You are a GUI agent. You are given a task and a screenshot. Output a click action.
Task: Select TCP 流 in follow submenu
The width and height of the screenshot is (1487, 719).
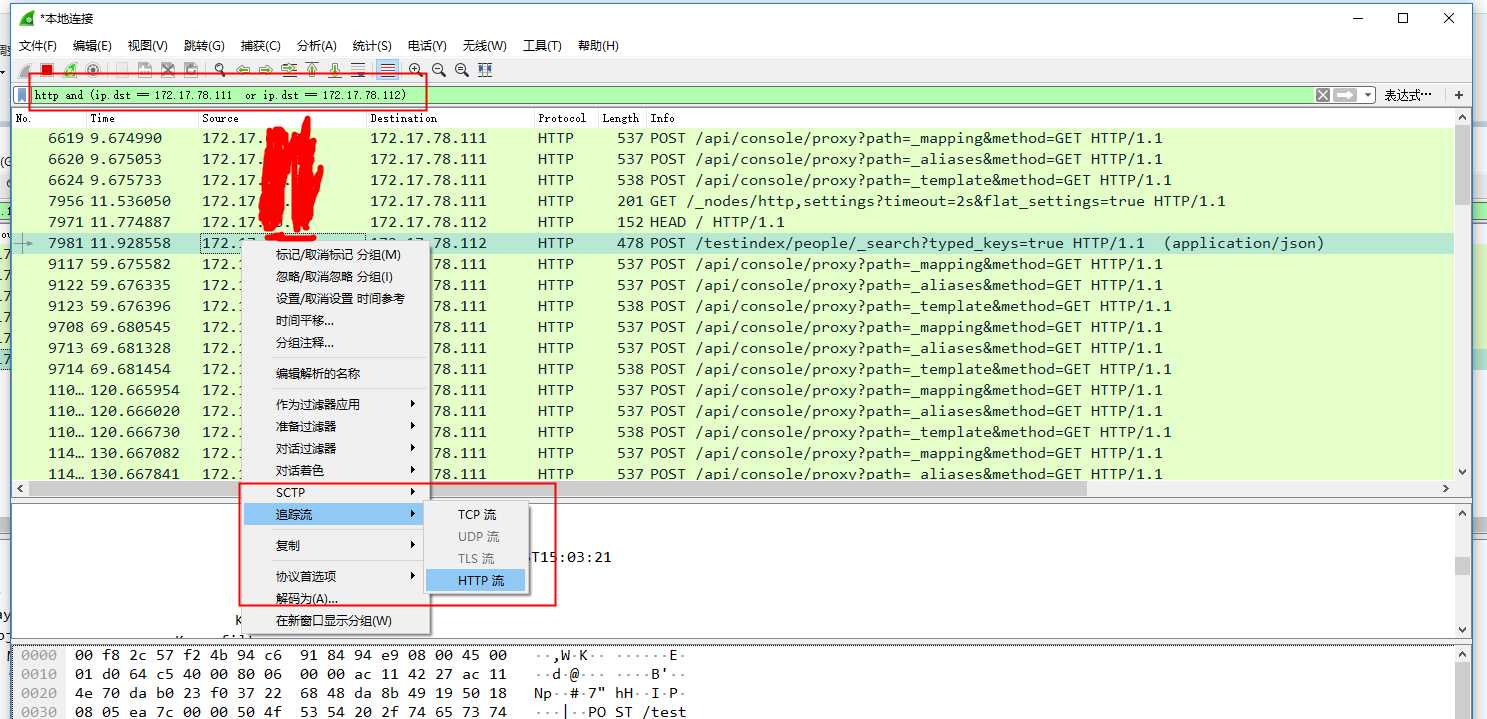(x=476, y=515)
